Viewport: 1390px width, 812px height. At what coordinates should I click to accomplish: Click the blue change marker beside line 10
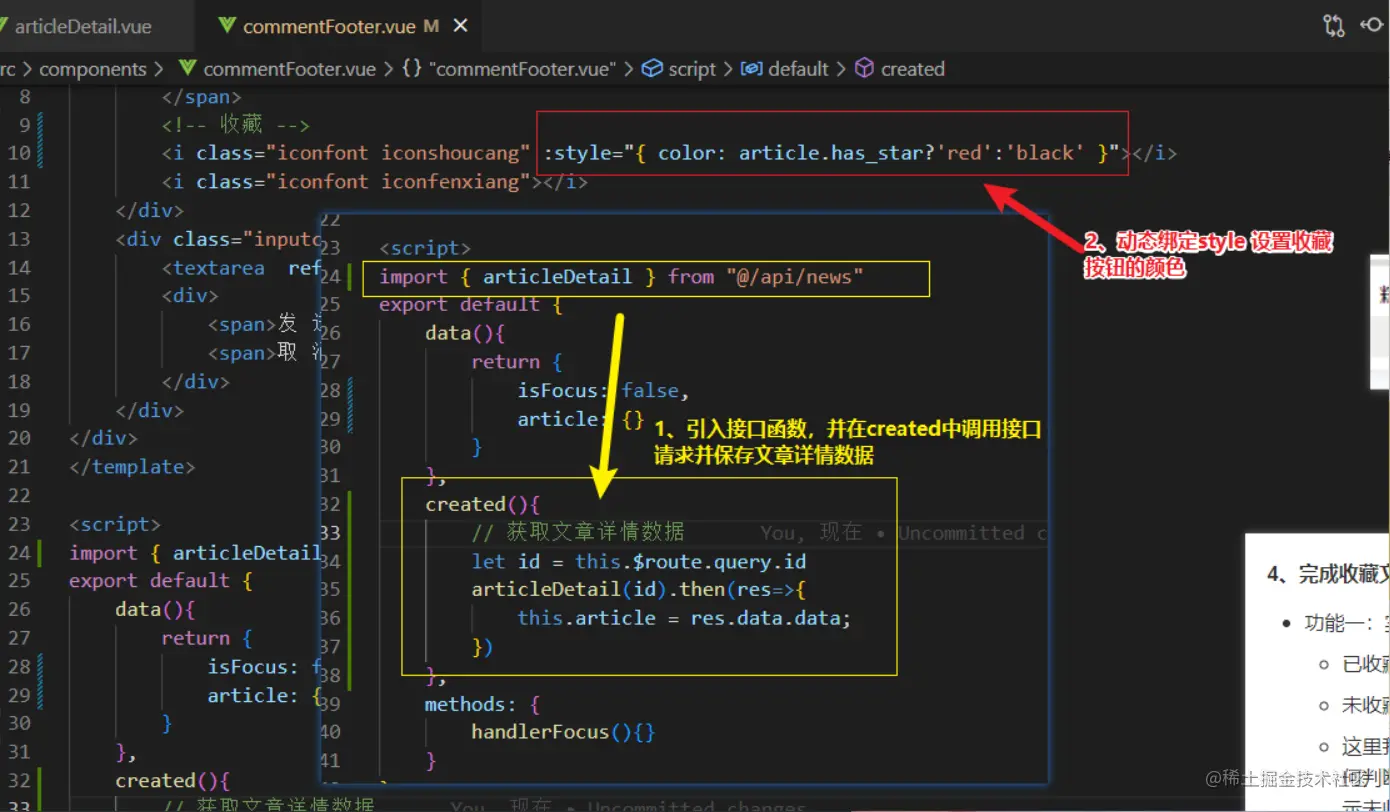coord(39,153)
